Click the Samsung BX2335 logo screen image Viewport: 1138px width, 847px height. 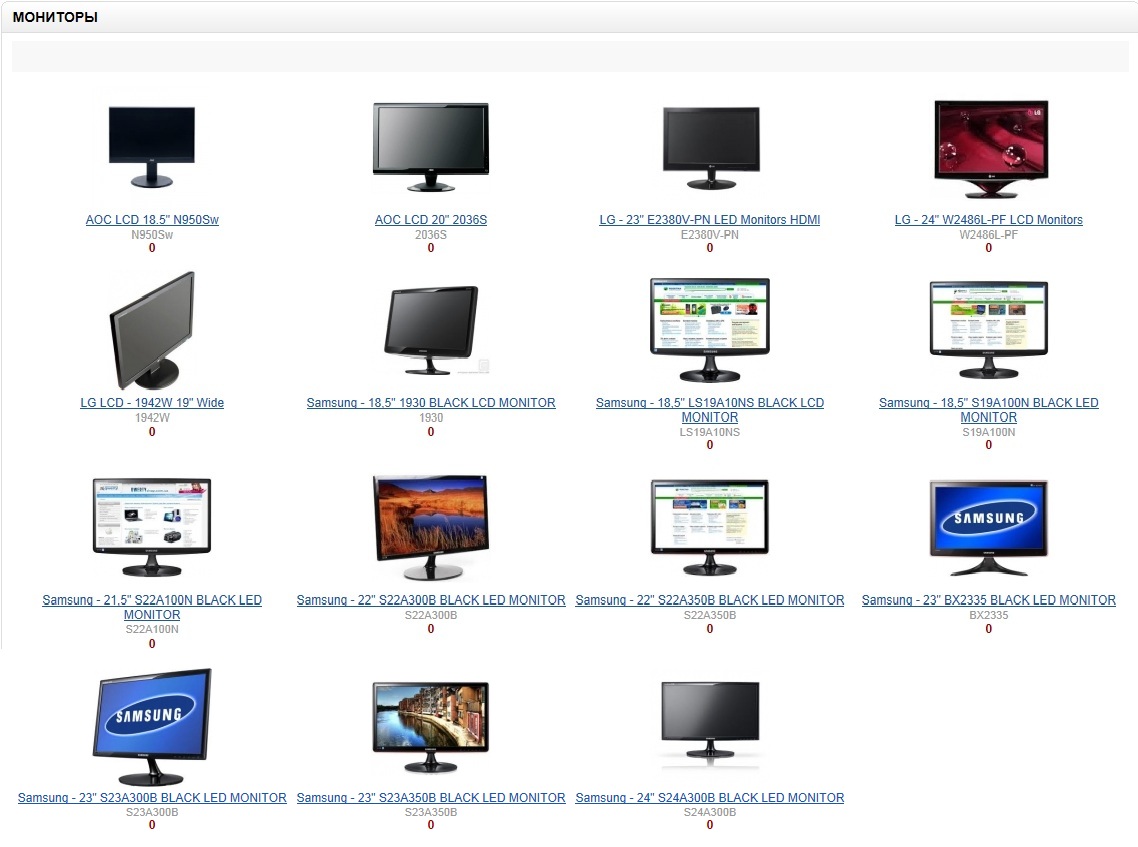click(x=988, y=528)
